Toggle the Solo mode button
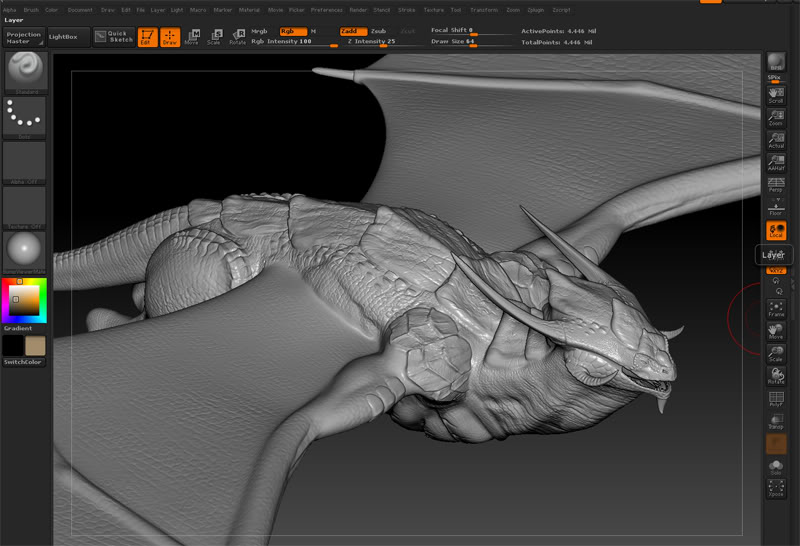This screenshot has width=800, height=546. (776, 467)
